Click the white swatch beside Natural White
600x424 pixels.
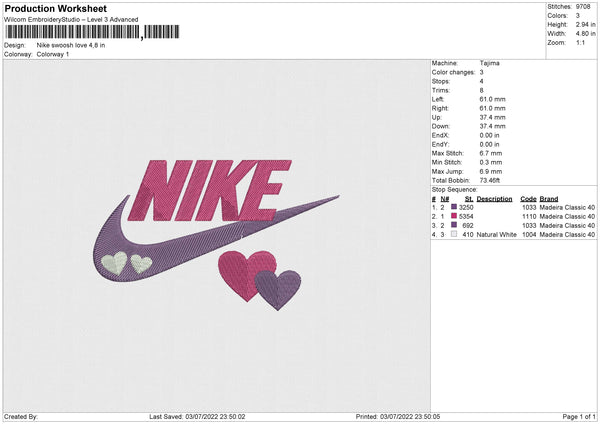(454, 234)
